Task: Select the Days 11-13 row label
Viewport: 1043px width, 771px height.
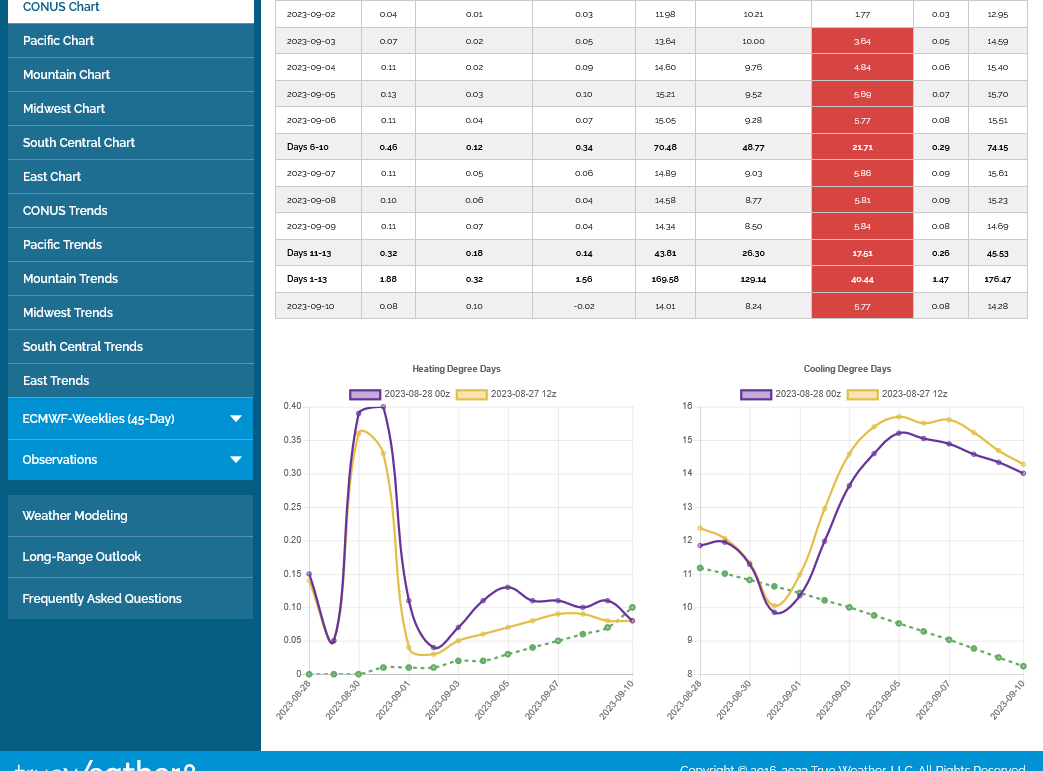Action: click(x=309, y=253)
